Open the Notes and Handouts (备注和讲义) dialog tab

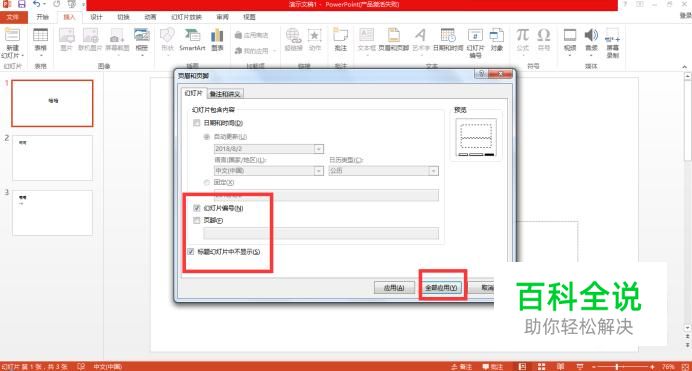click(x=225, y=94)
